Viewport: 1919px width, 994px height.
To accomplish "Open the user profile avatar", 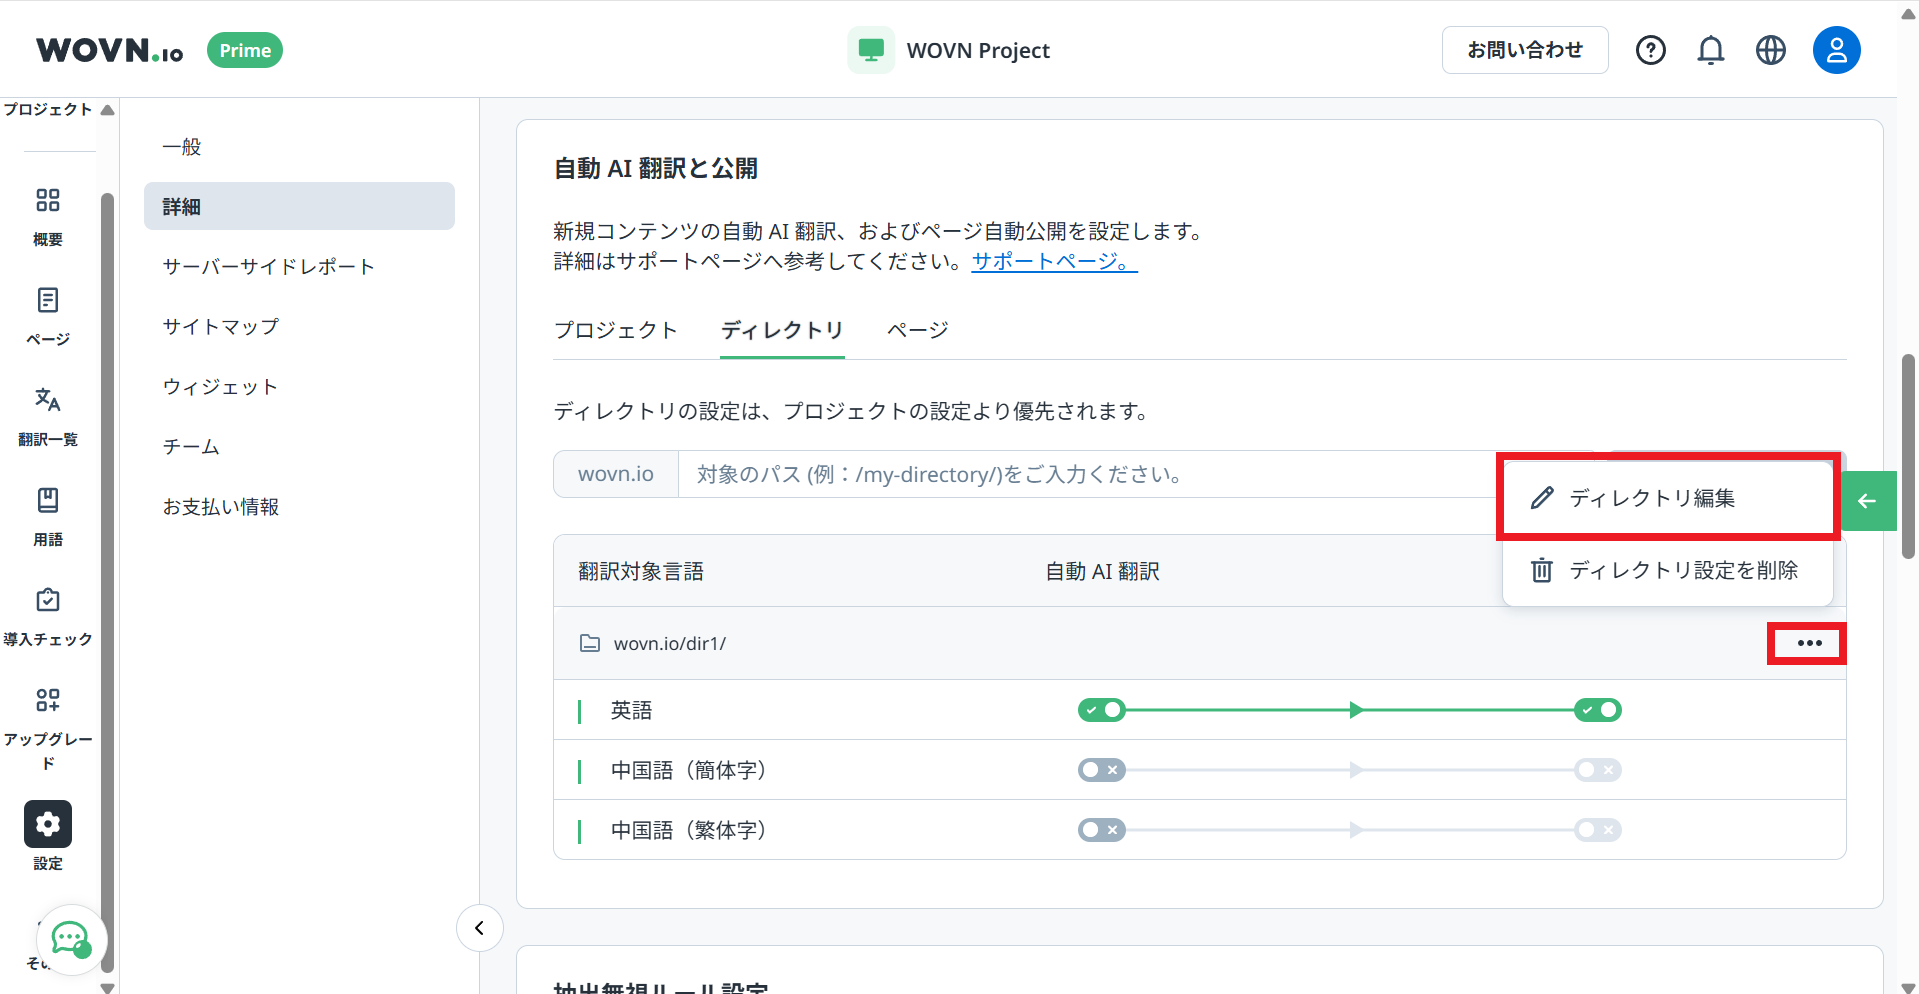I will pyautogui.click(x=1836, y=50).
